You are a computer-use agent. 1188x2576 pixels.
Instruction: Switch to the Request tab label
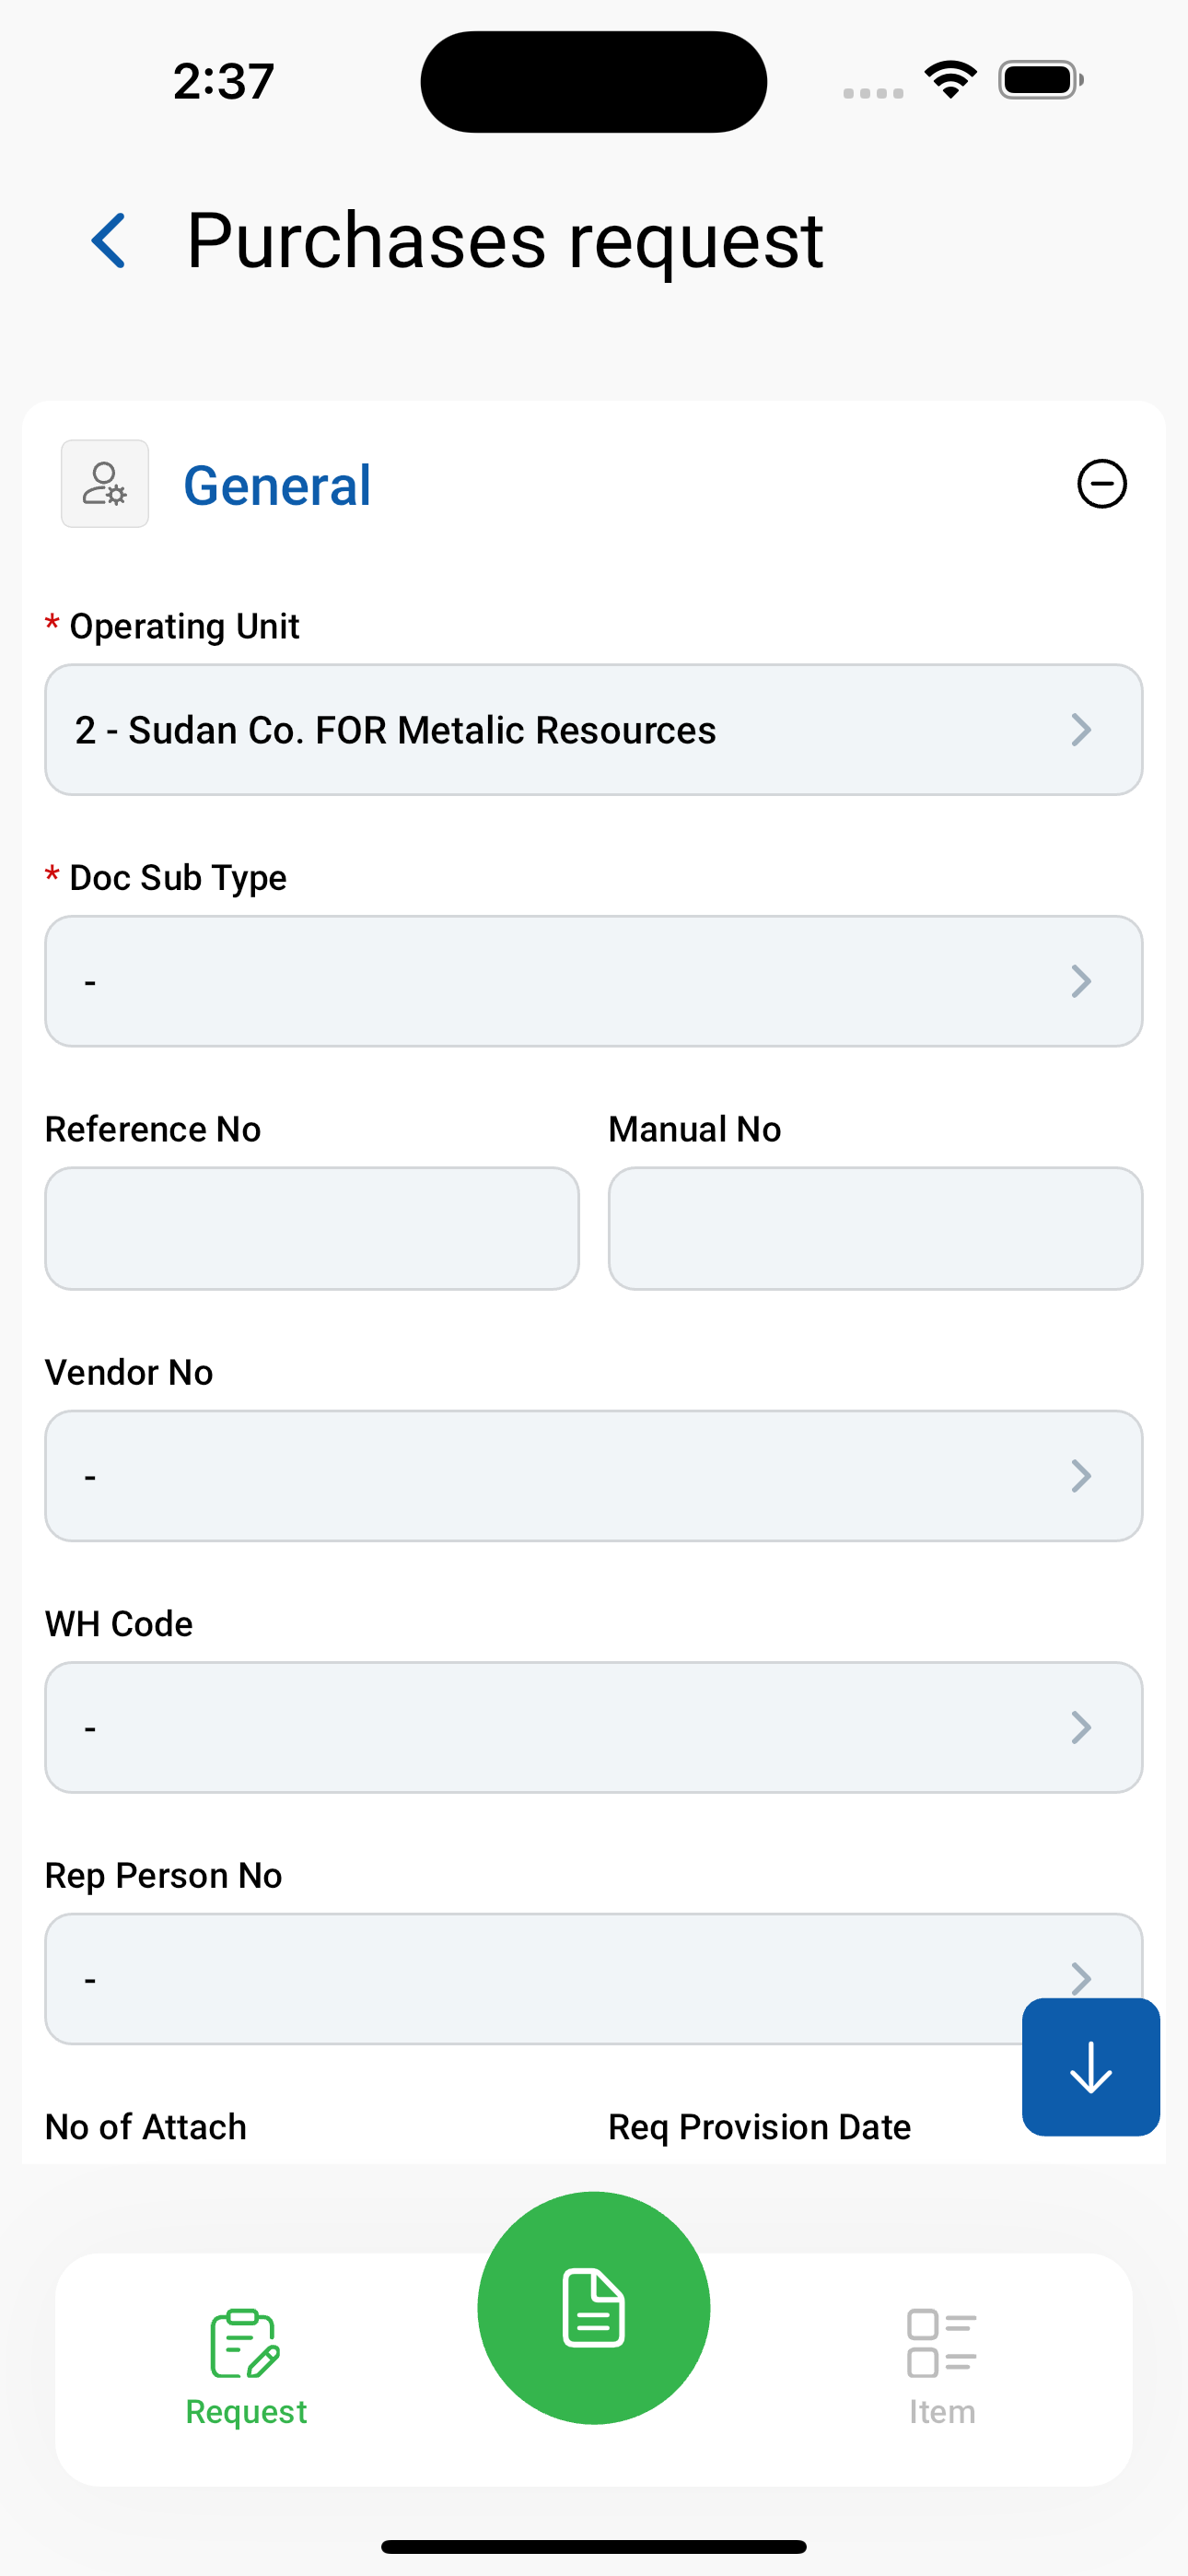point(246,2412)
